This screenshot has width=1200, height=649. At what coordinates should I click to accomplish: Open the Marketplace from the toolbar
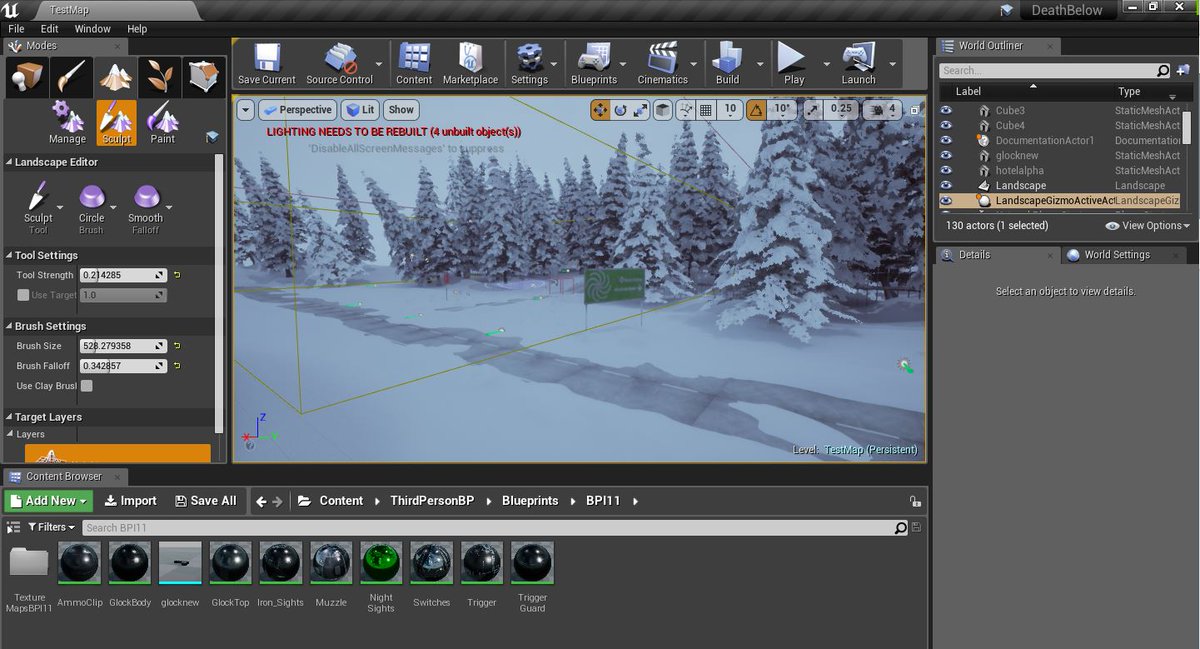pos(470,64)
